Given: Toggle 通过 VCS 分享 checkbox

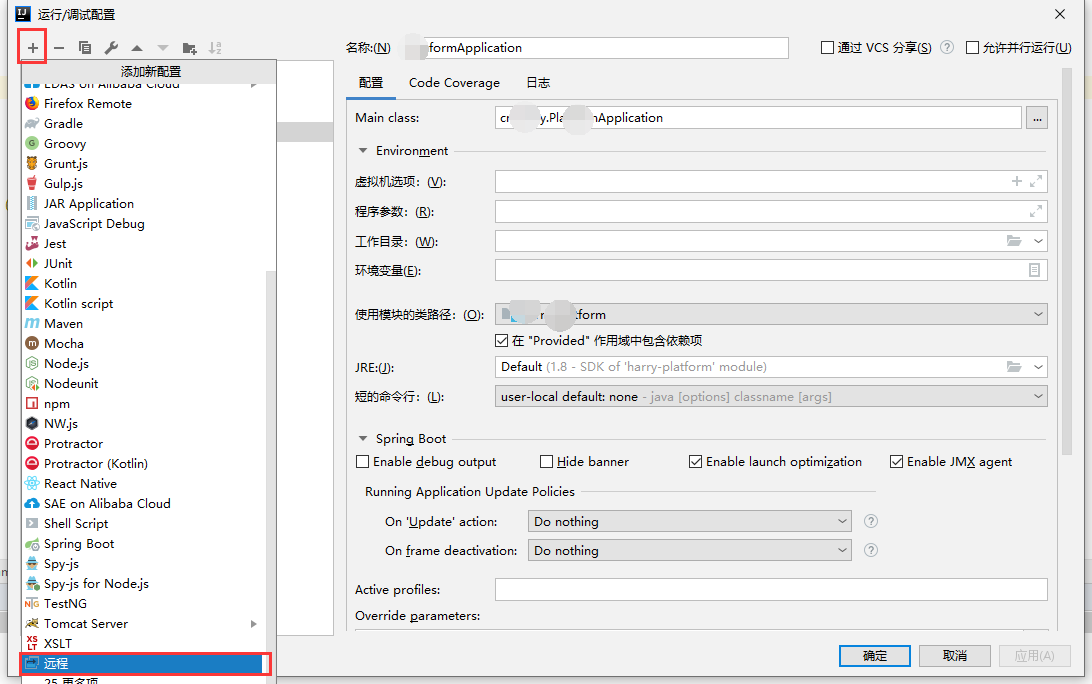Looking at the screenshot, I should [x=827, y=47].
